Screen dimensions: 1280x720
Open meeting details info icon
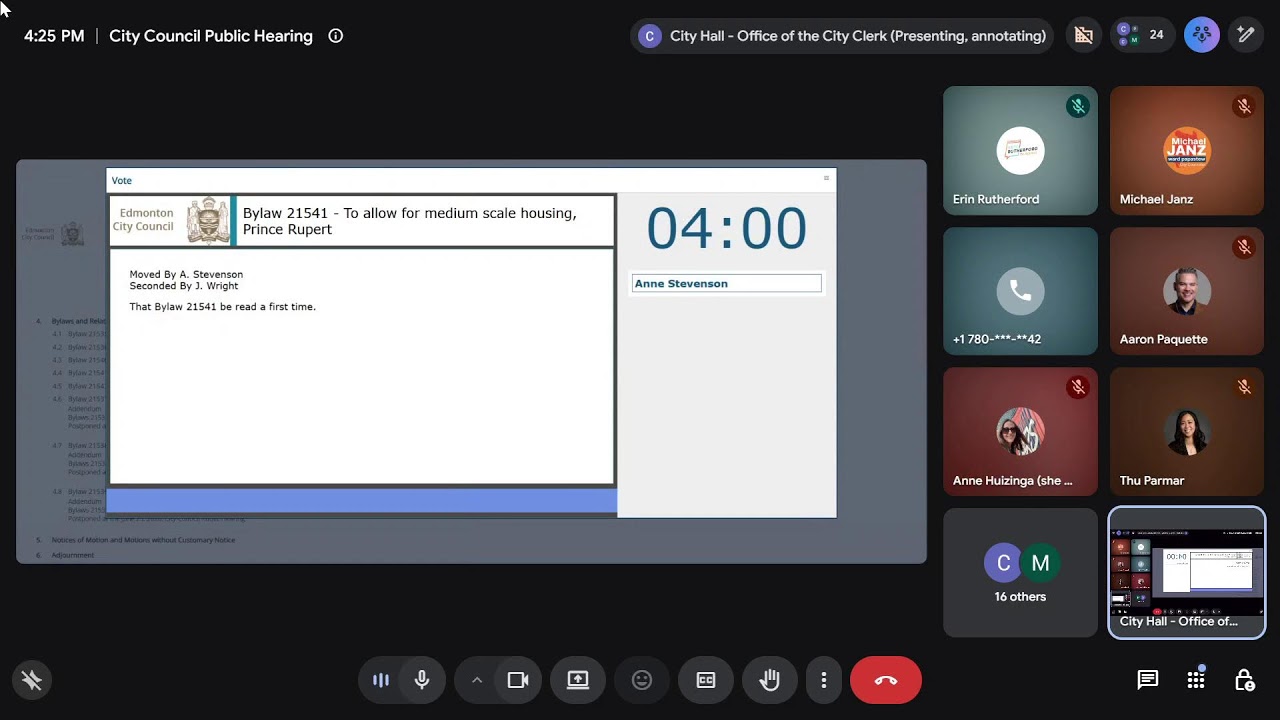coord(336,36)
